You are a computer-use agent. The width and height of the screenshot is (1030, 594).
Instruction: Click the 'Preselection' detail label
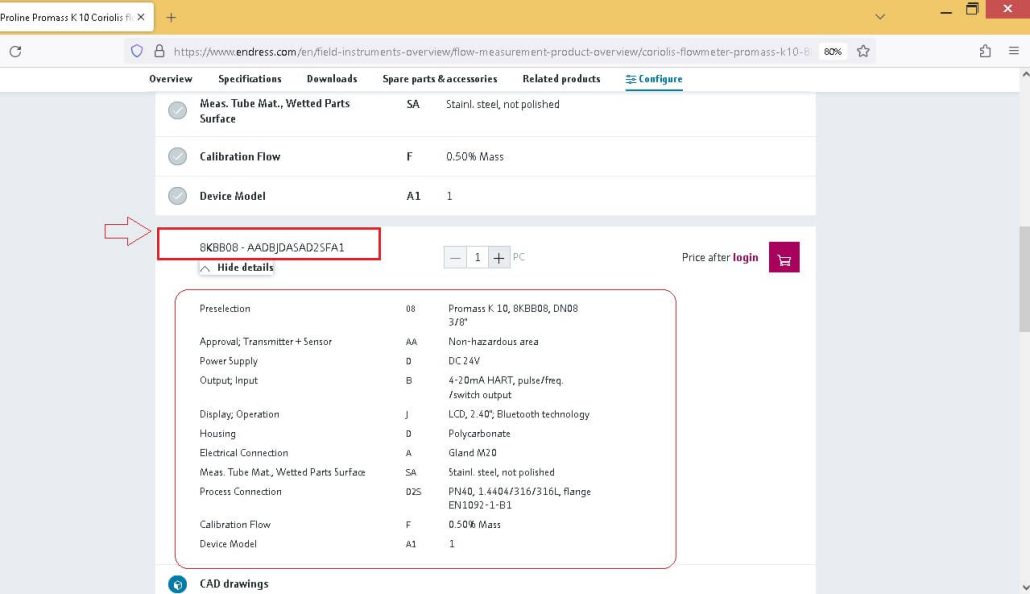pyautogui.click(x=225, y=309)
